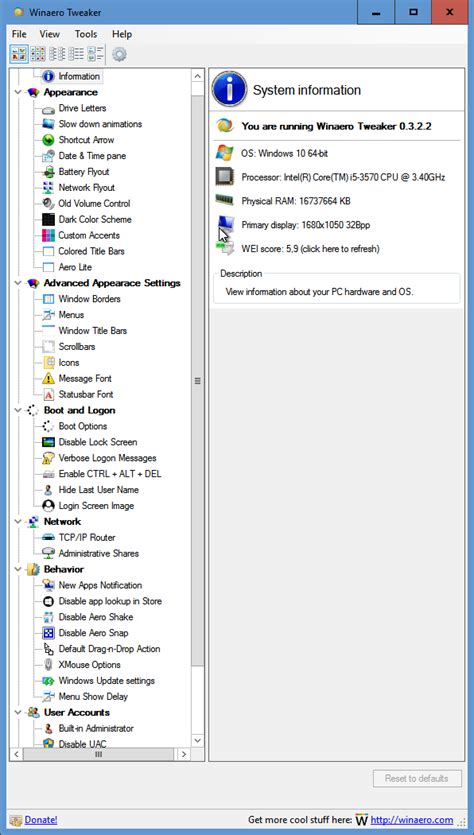Click the TCP/IP Router icon
This screenshot has height=835, width=474.
tap(48, 537)
